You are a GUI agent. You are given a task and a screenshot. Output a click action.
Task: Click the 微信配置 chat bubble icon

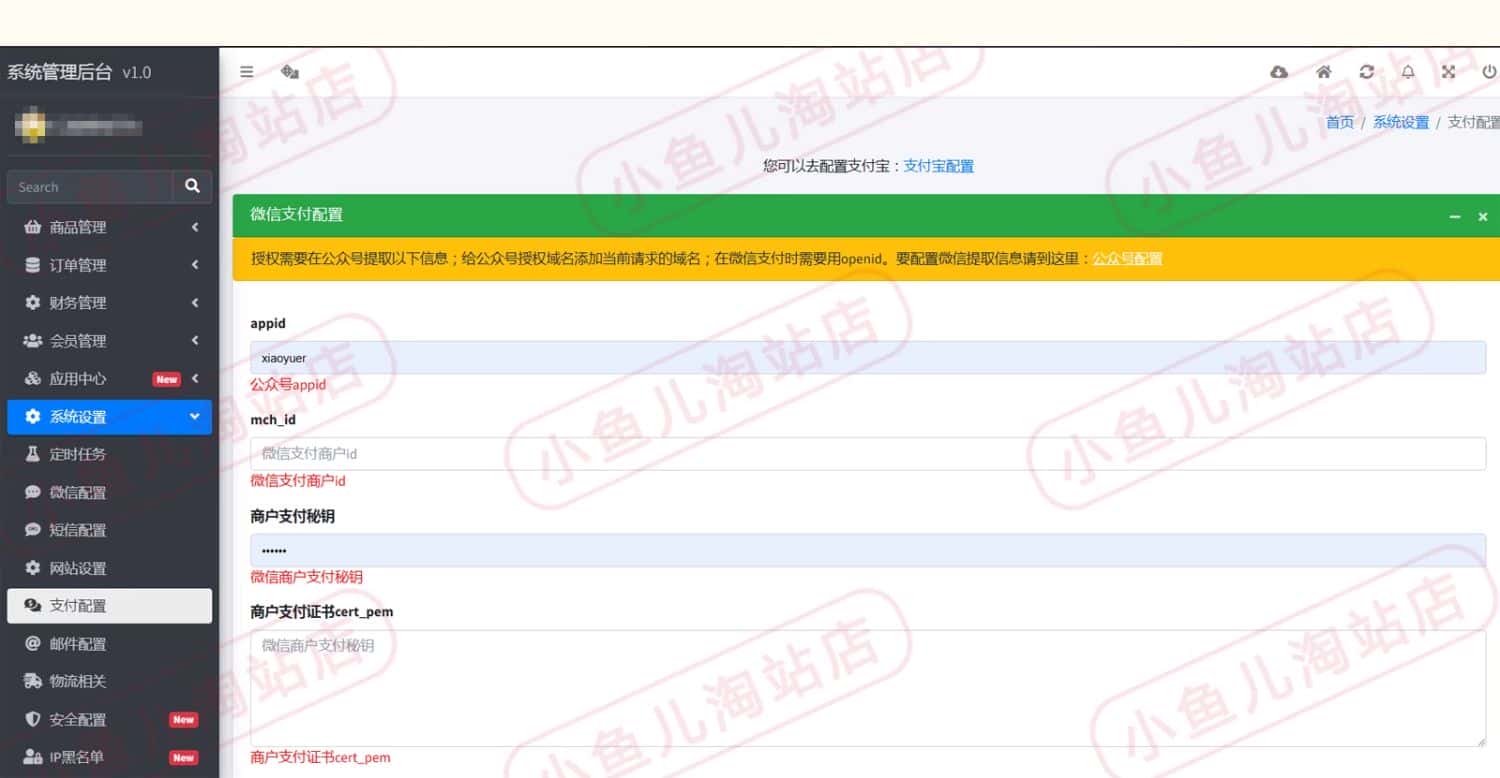(32, 492)
